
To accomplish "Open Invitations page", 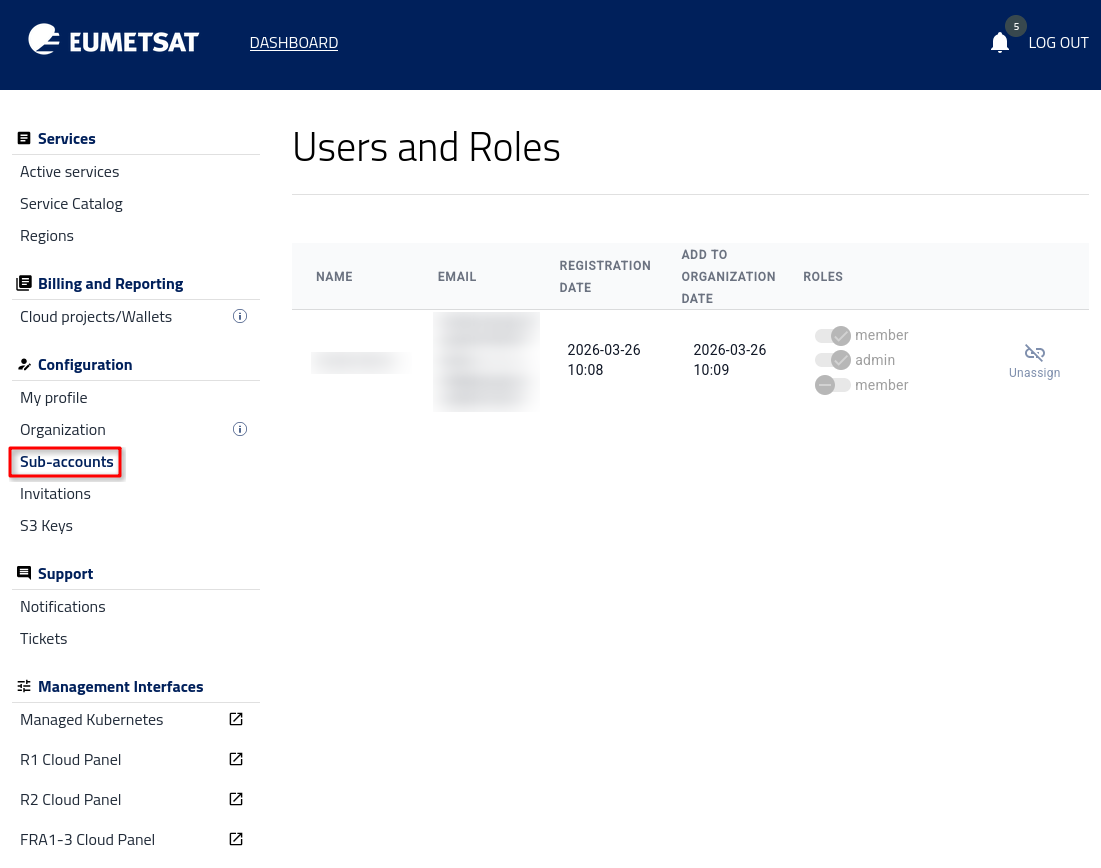I will point(55,494).
